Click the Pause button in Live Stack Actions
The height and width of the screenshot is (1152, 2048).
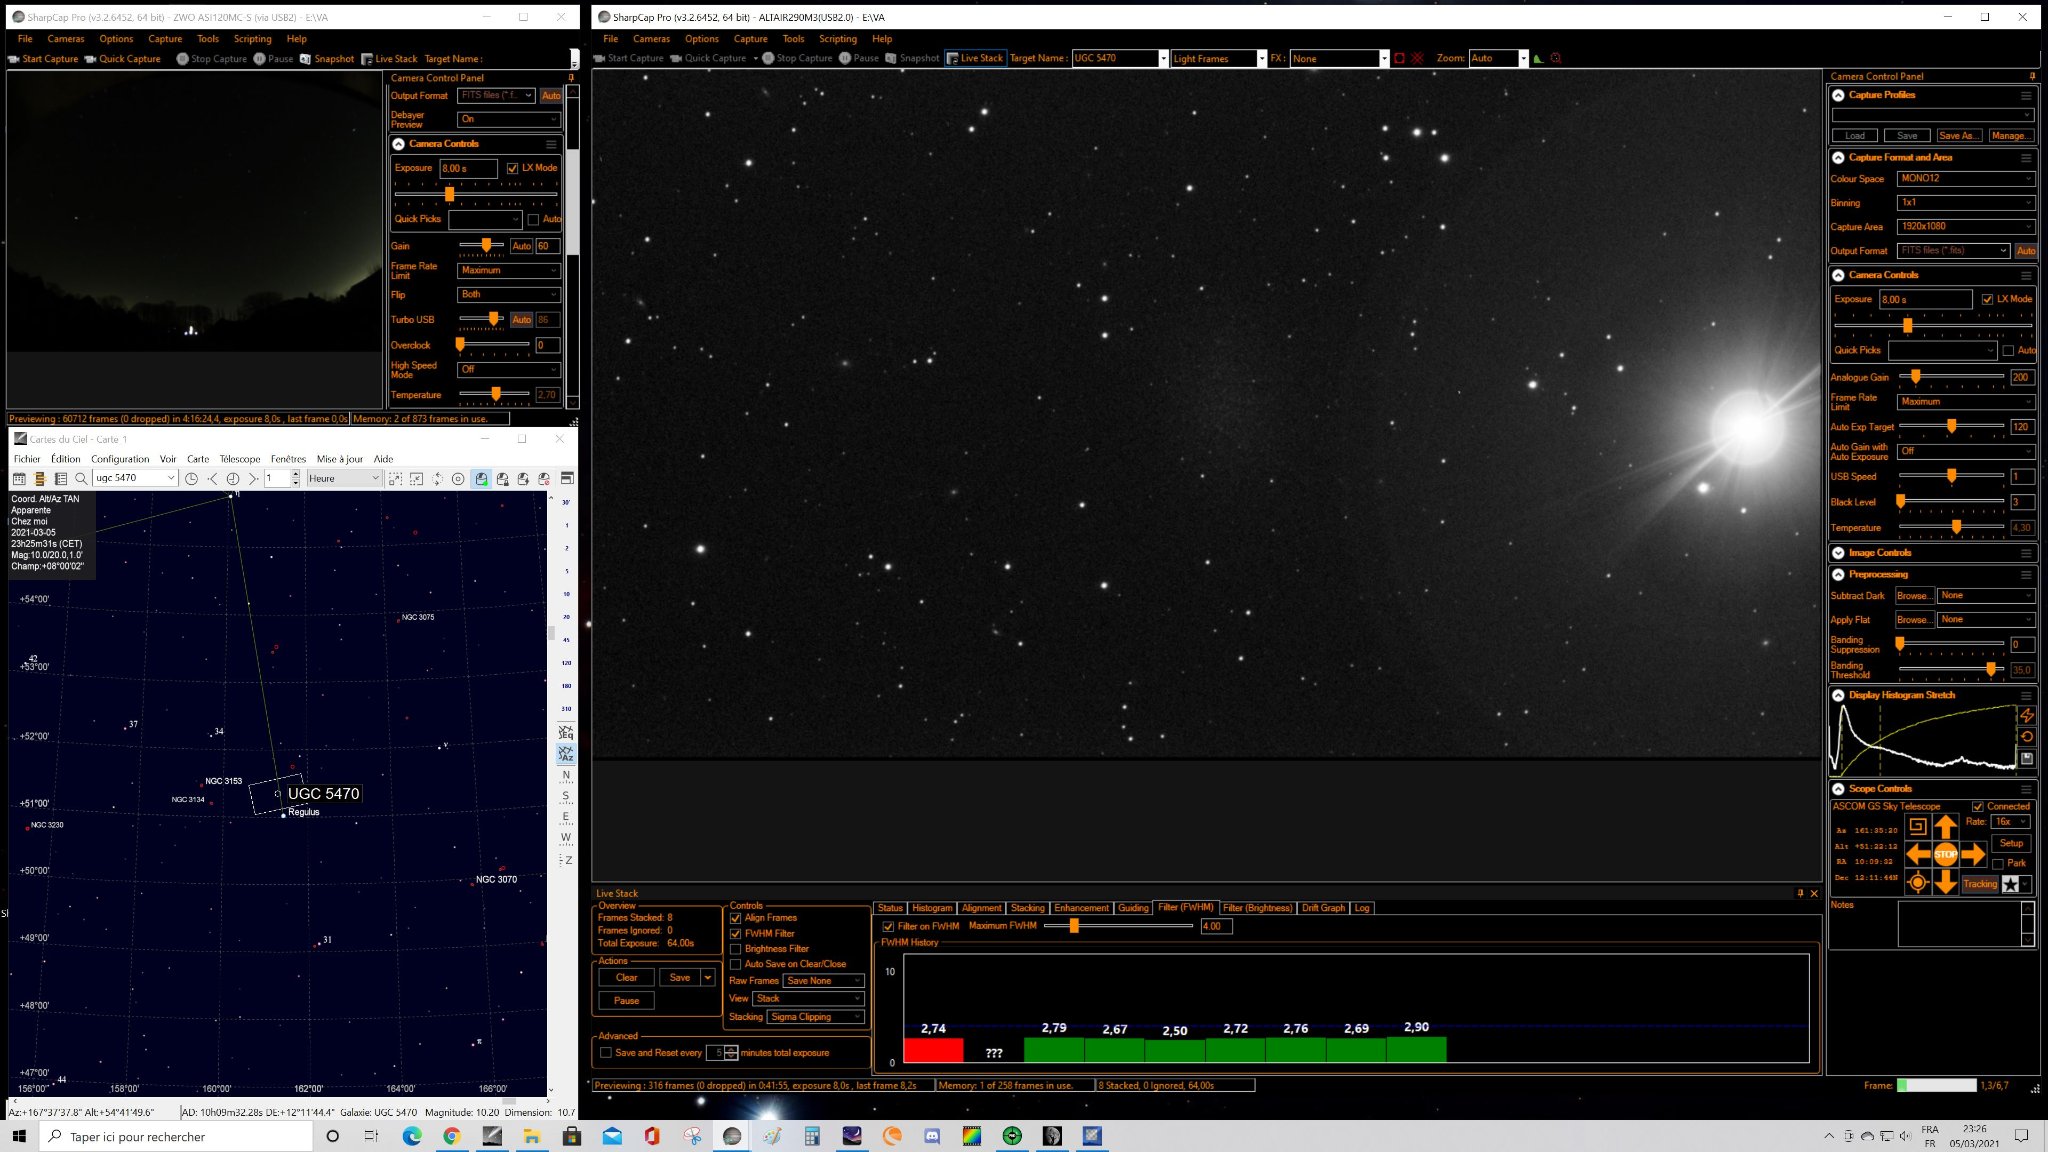pos(627,1001)
